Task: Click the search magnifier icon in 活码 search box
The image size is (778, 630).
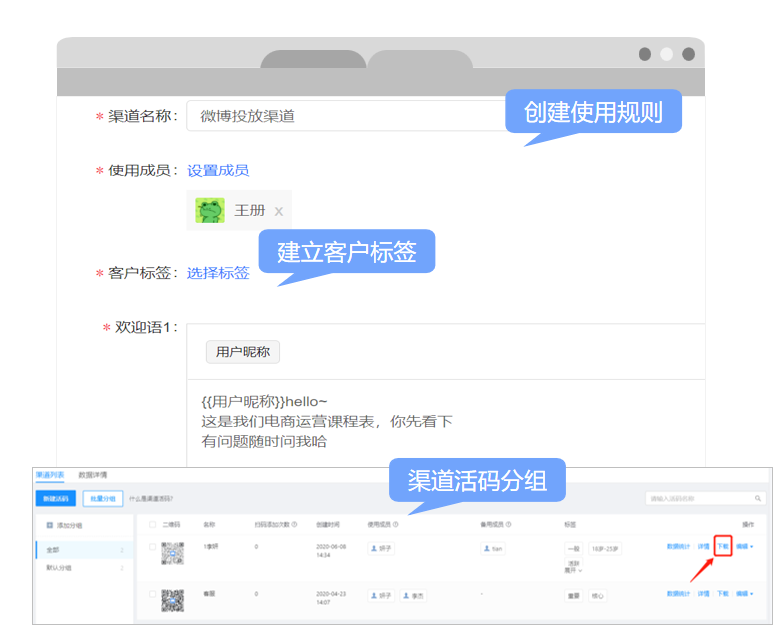Action: pyautogui.click(x=758, y=497)
